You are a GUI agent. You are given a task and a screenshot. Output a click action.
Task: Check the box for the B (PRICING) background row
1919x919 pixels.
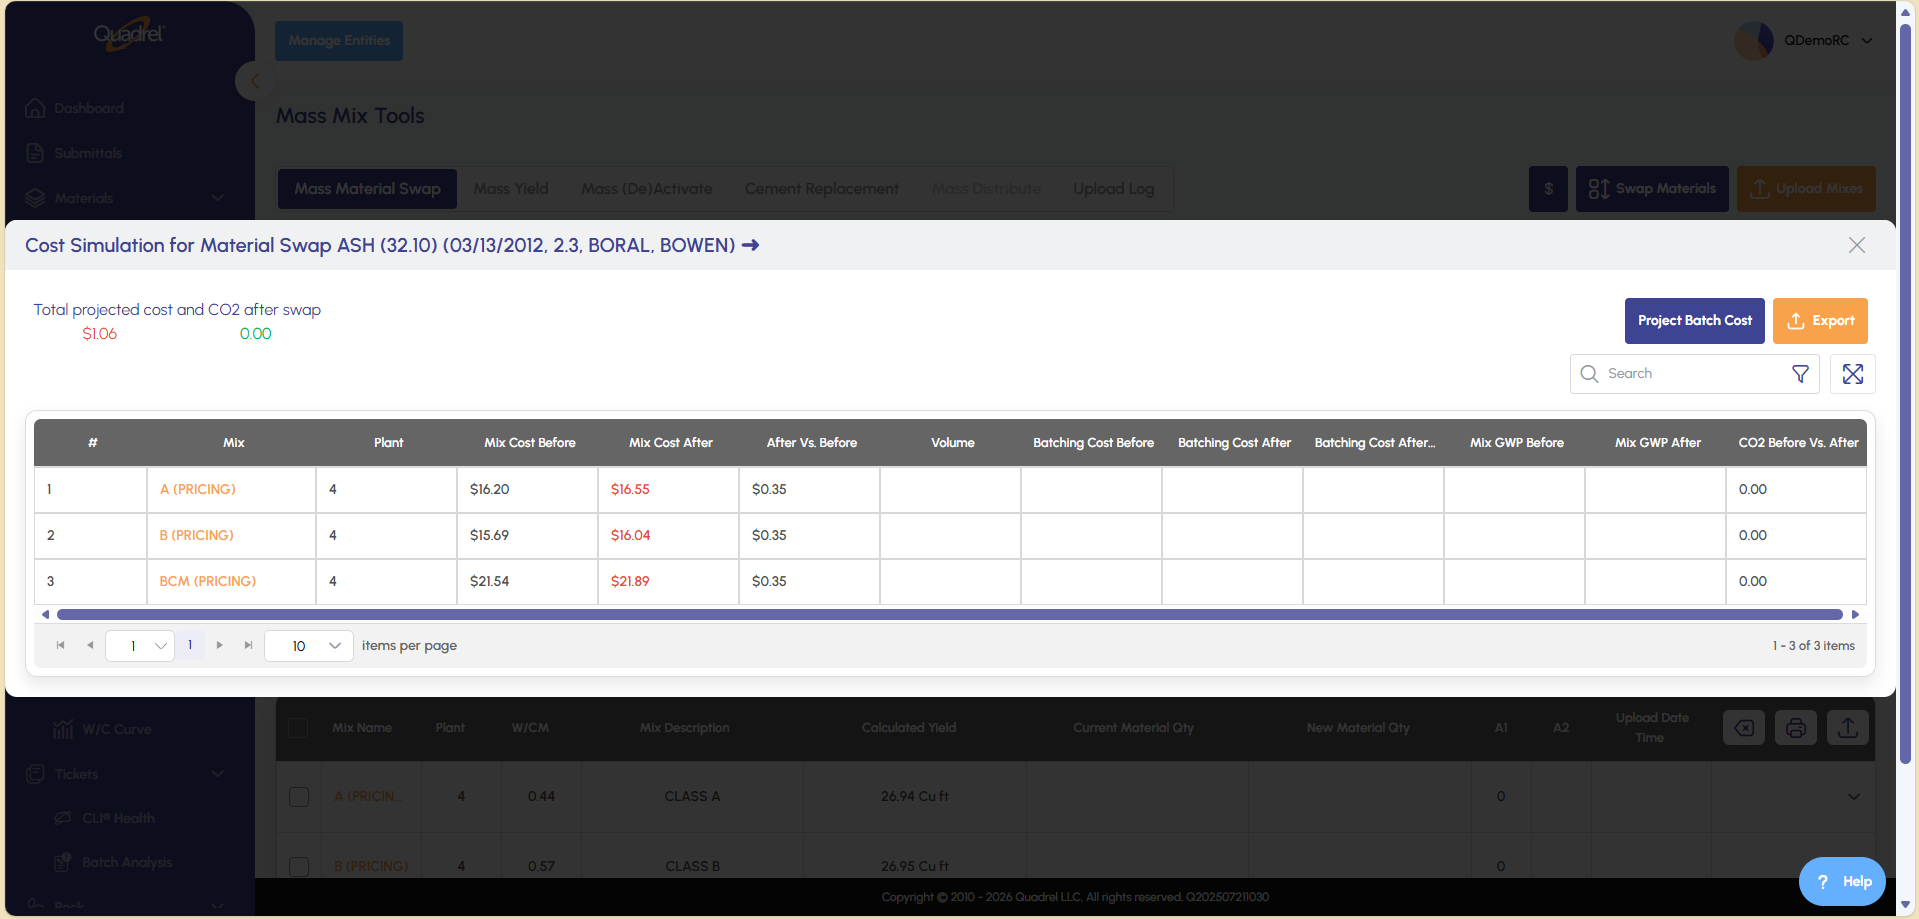click(299, 866)
